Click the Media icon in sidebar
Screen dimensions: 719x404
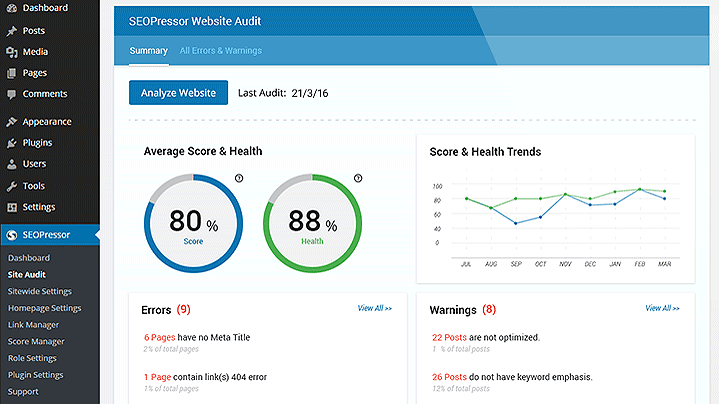[x=11, y=52]
